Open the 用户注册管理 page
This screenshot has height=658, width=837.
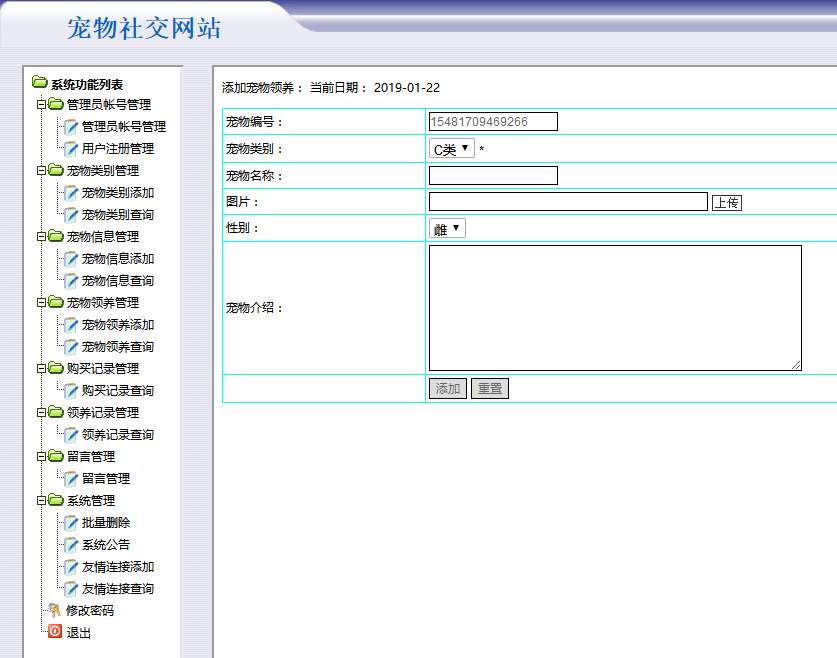click(x=118, y=149)
